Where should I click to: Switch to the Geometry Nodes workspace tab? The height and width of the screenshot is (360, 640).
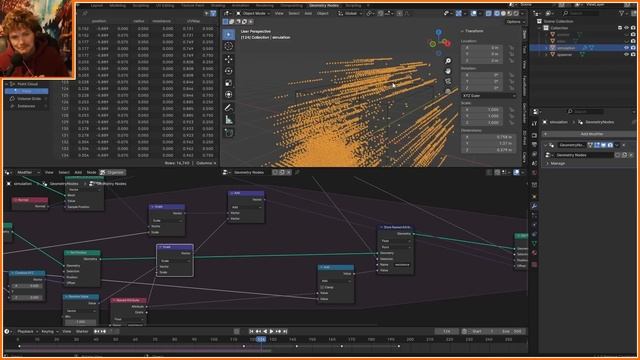click(x=324, y=6)
